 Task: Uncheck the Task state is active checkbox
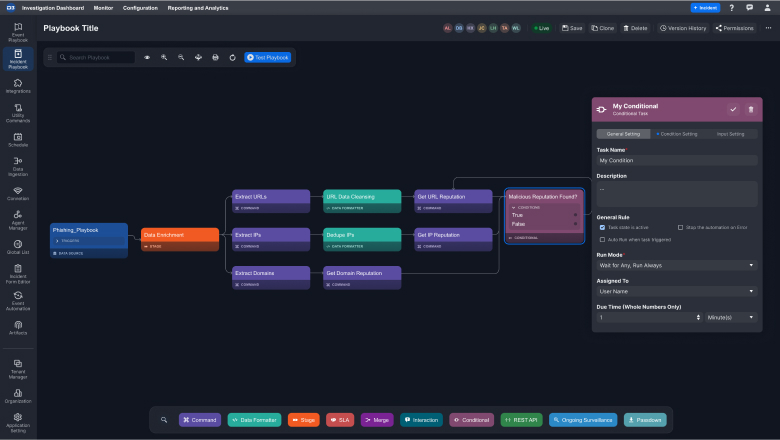(x=602, y=228)
